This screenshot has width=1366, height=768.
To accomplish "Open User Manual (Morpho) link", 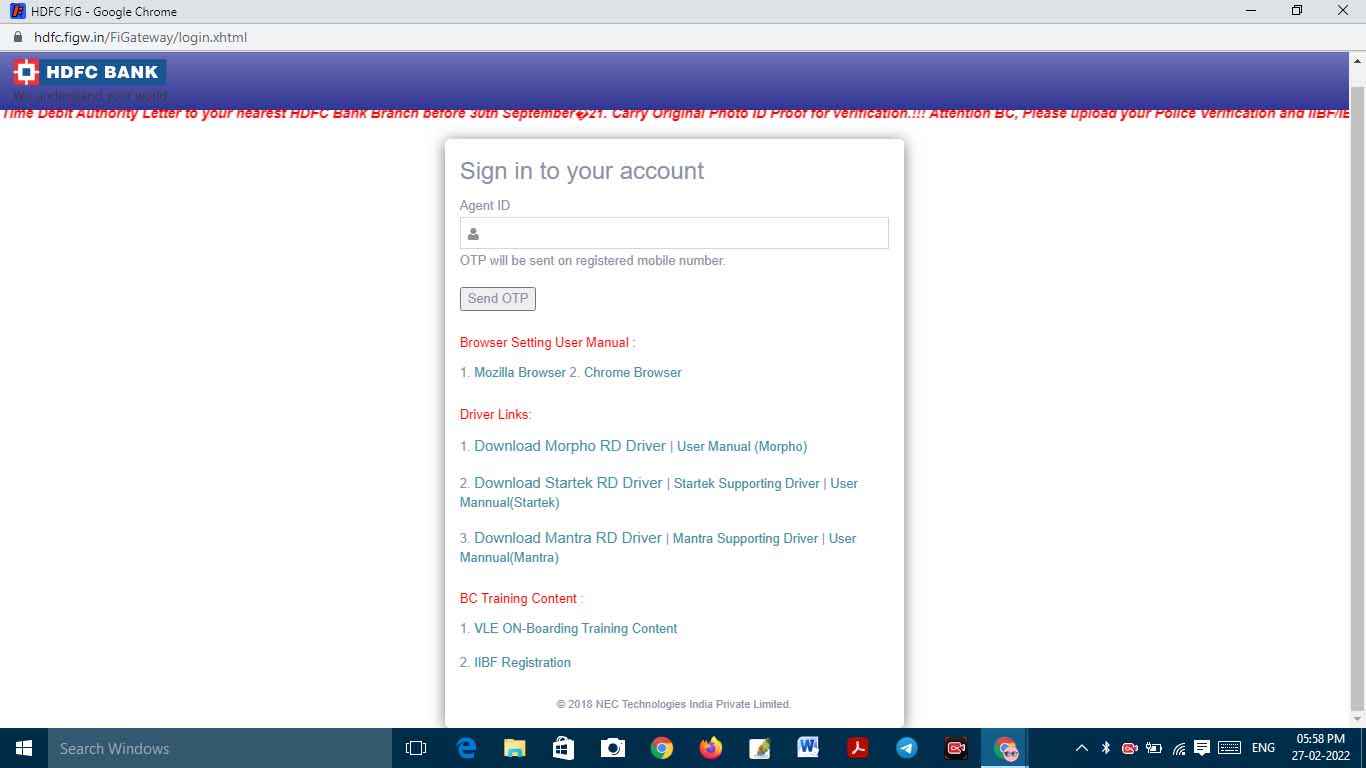I will coord(742,446).
